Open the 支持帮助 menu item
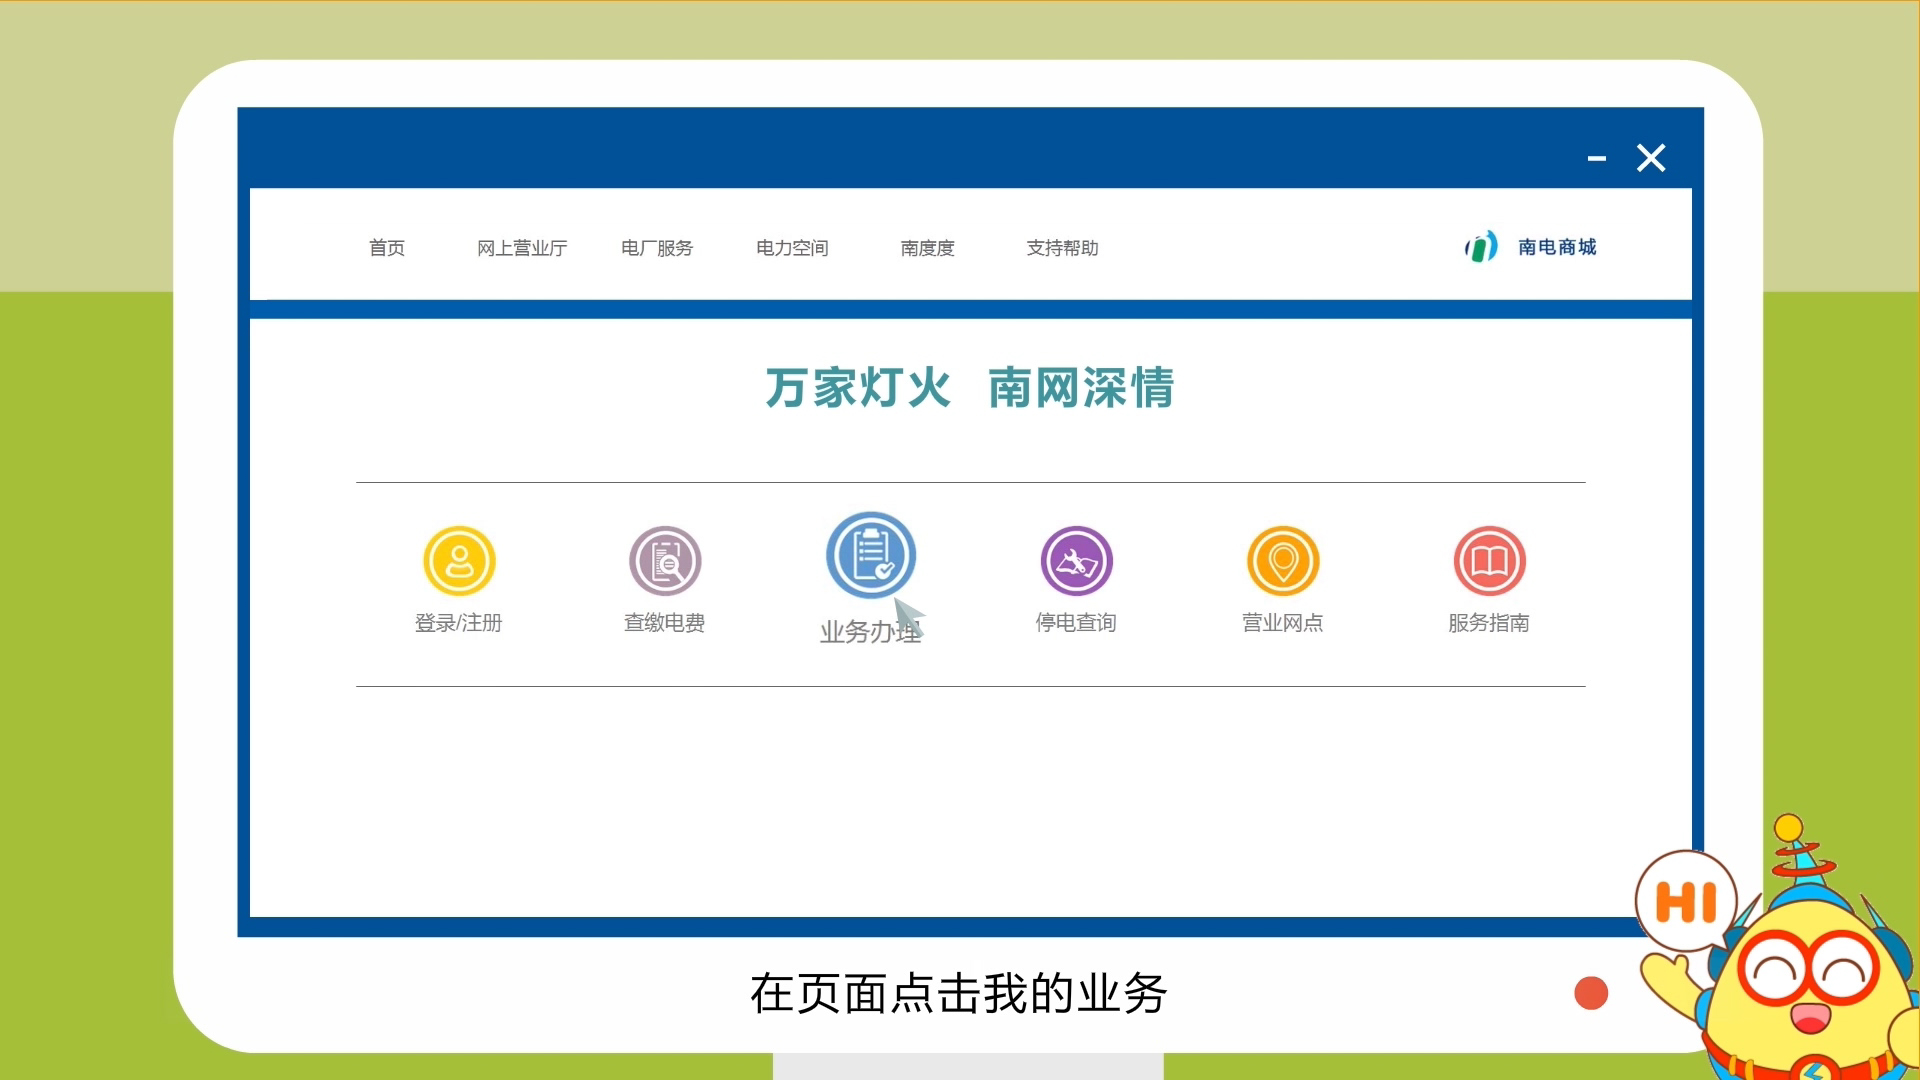The height and width of the screenshot is (1080, 1920). (x=1062, y=248)
